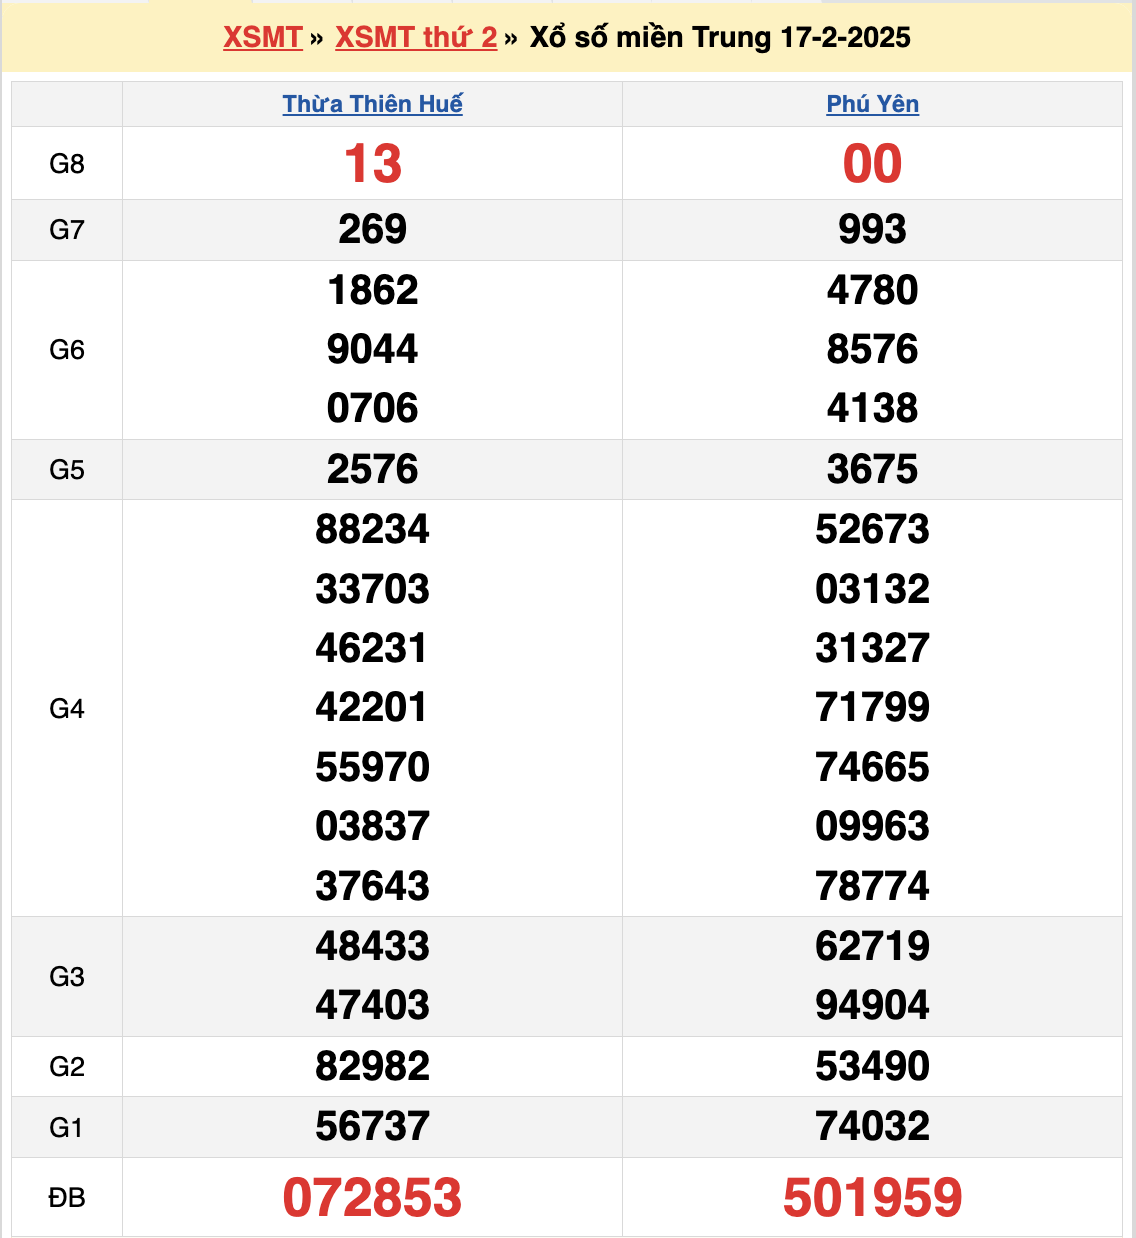Click the Xổ số miền Trung 17-2-2025 title
Screen dimensions: 1136x1238
pos(720,38)
